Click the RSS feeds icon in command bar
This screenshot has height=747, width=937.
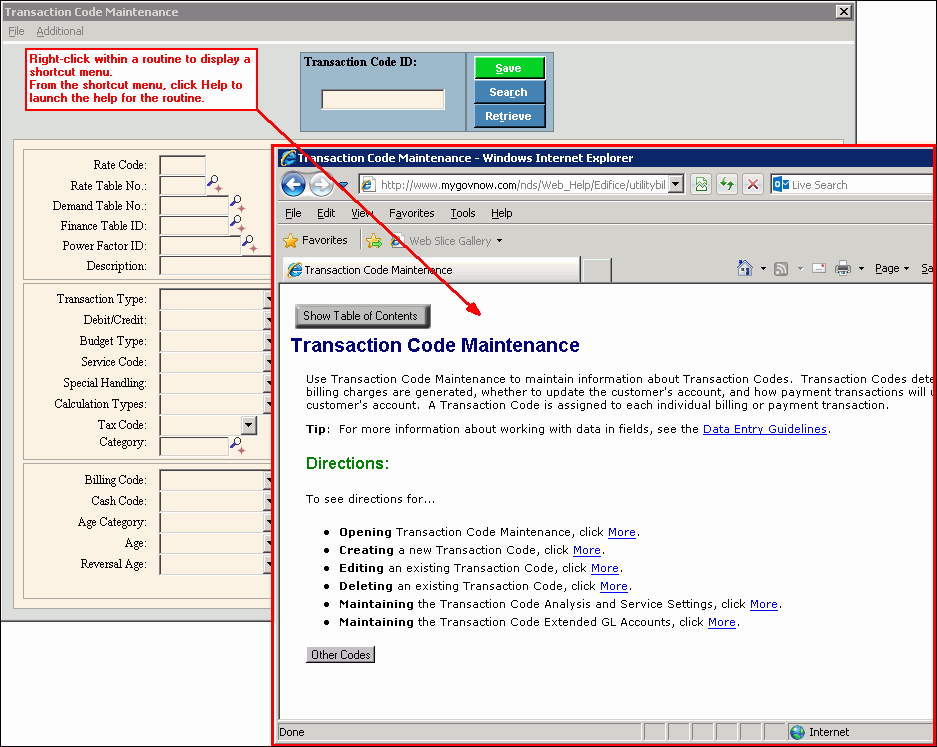[780, 269]
